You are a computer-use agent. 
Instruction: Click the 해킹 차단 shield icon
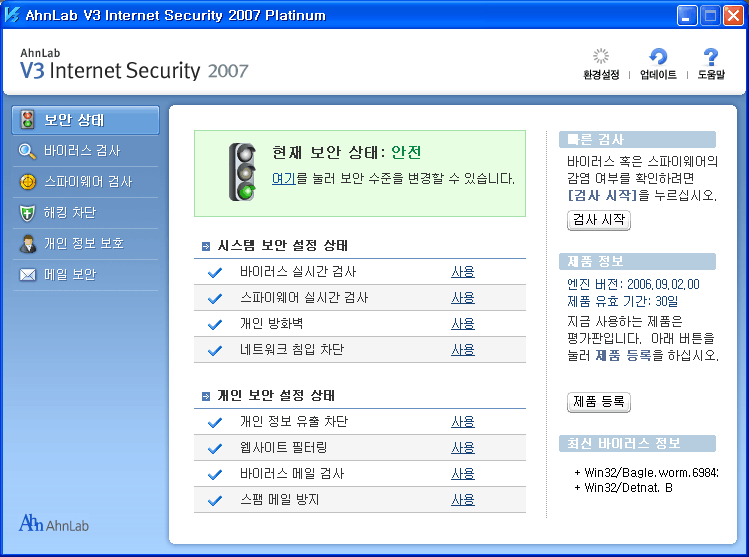coord(27,213)
